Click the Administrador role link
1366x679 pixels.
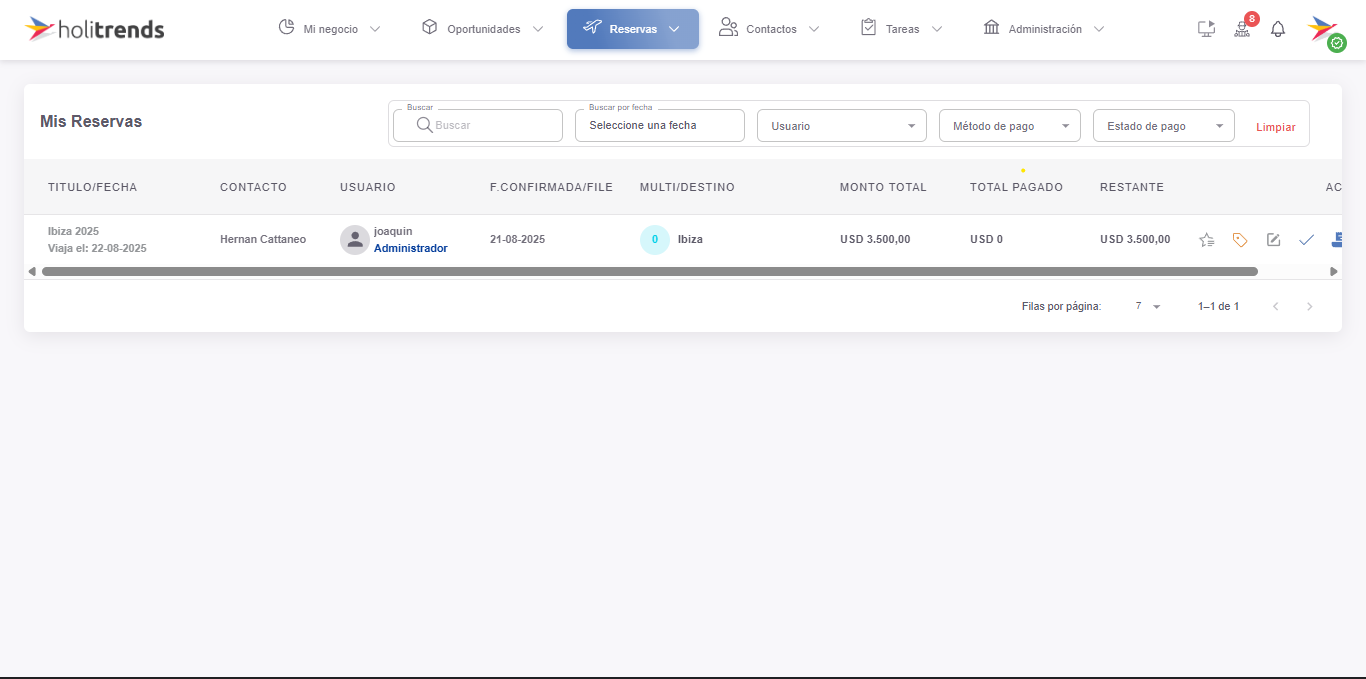(x=411, y=248)
